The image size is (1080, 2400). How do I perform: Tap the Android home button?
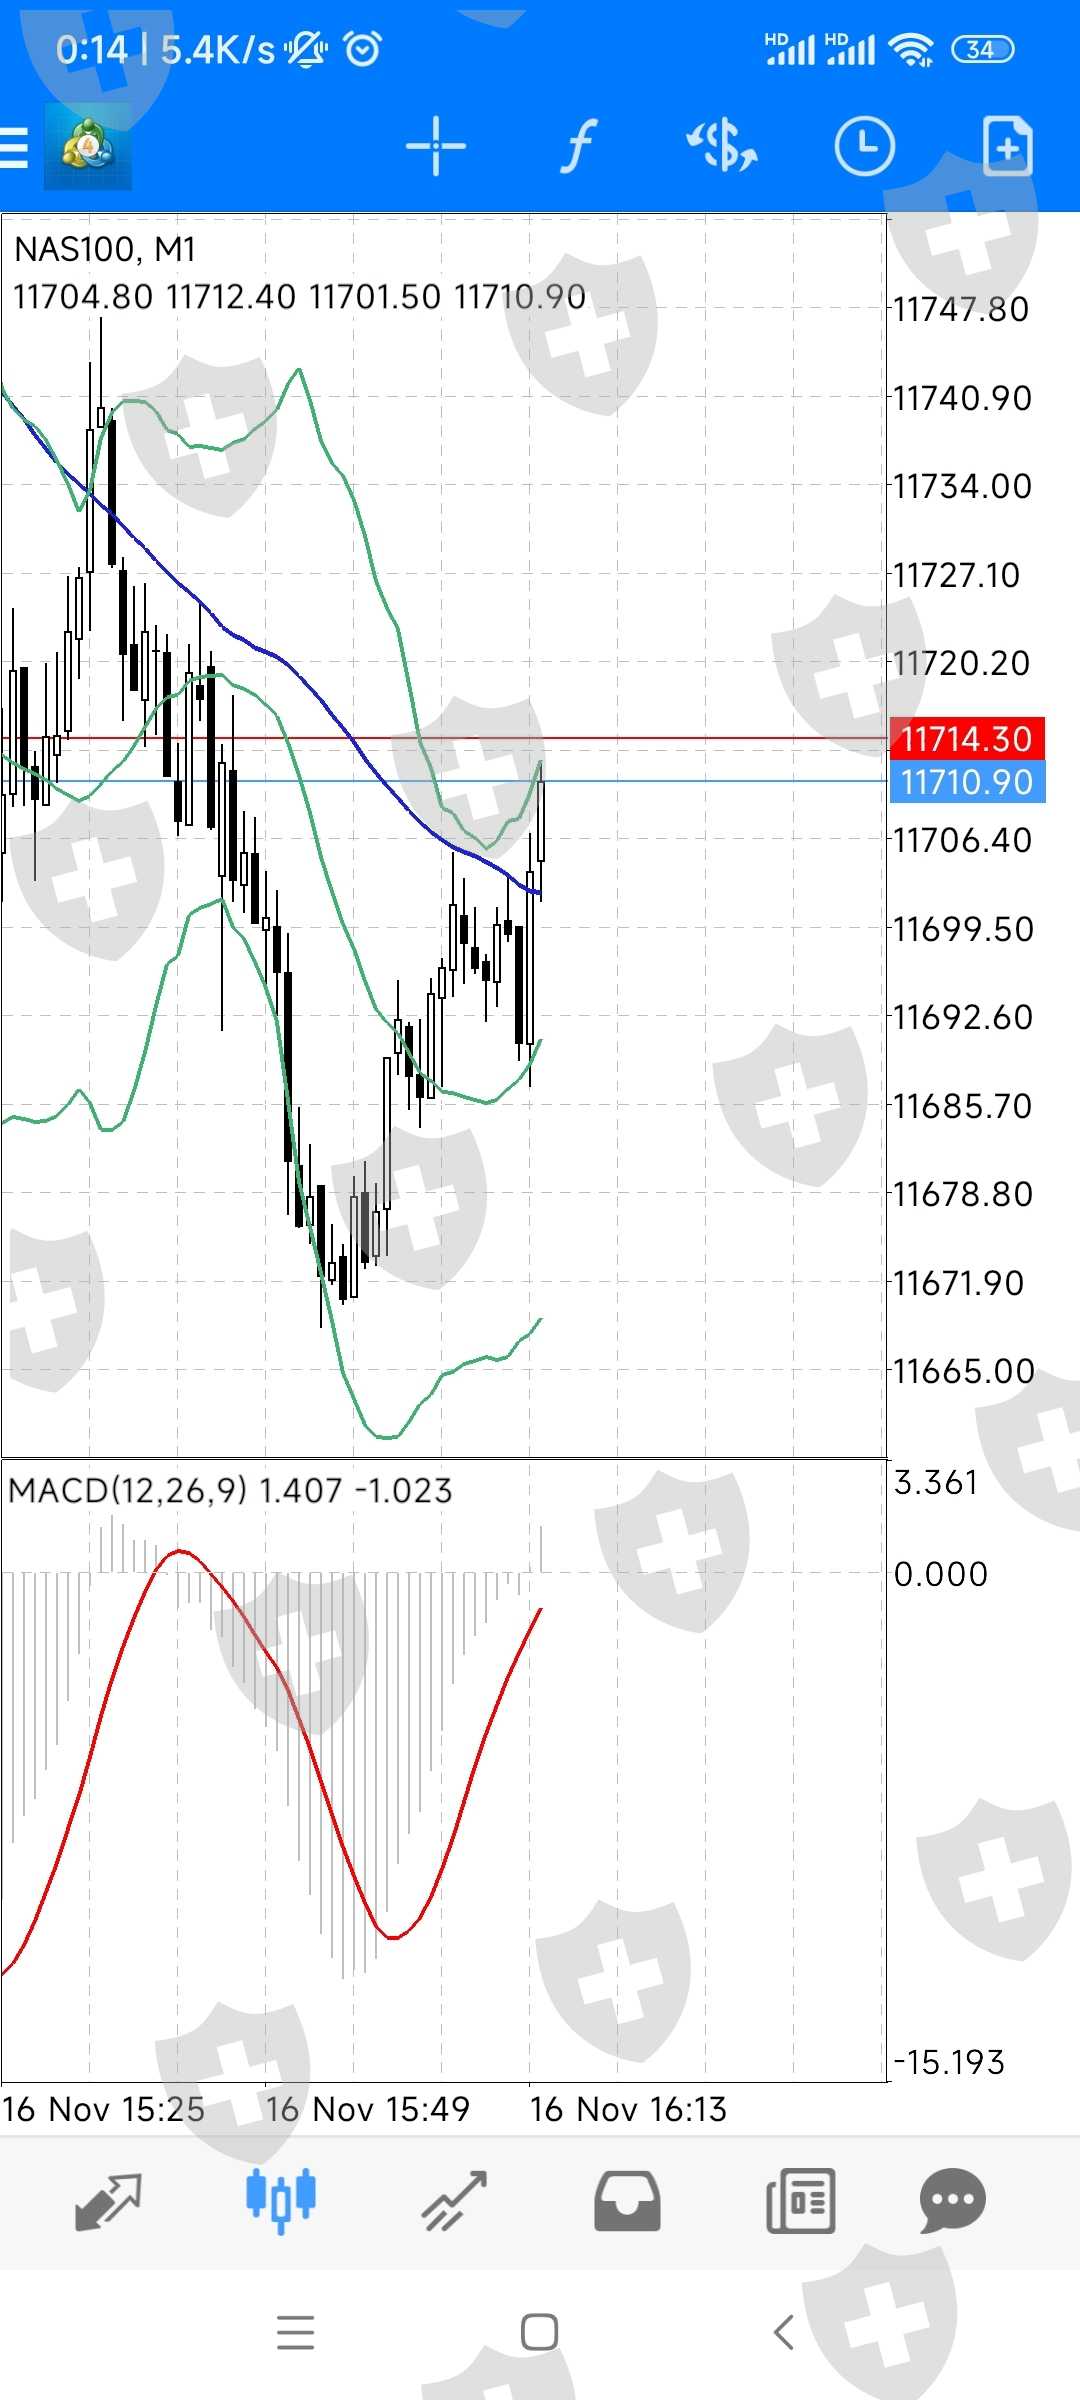click(539, 2332)
